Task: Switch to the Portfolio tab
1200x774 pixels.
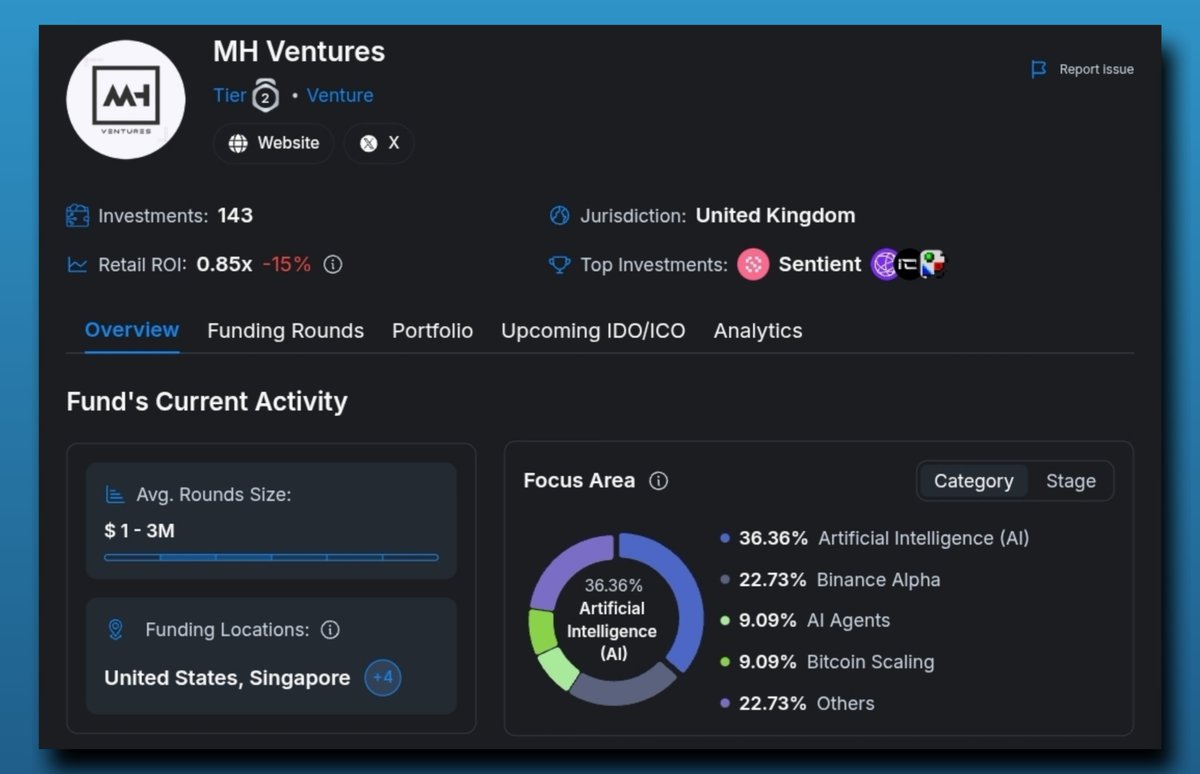Action: click(432, 331)
